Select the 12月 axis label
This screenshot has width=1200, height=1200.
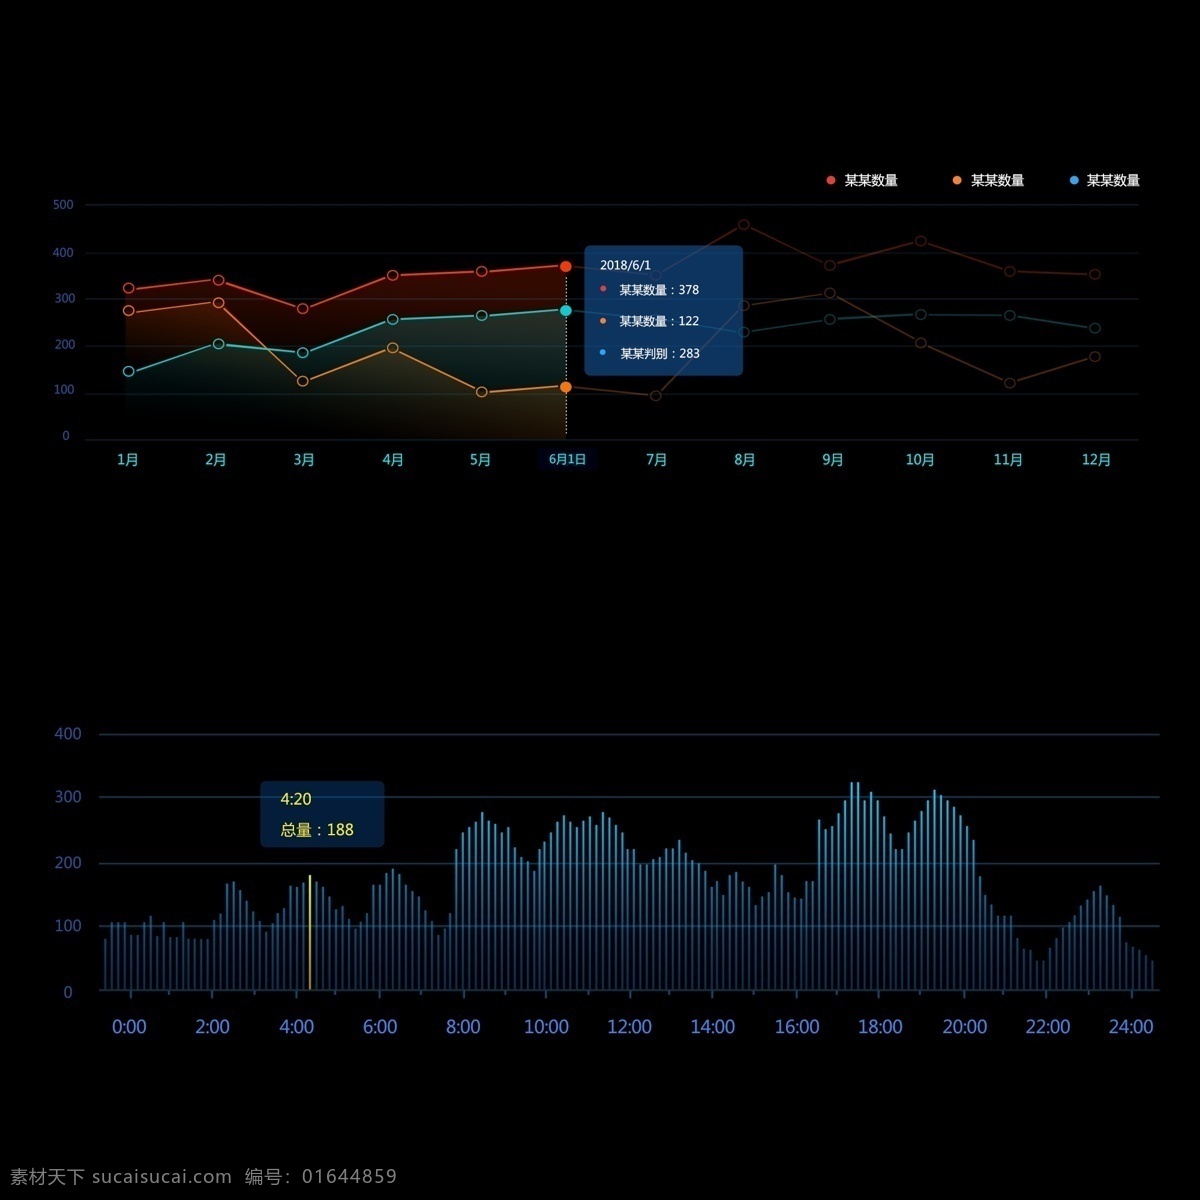[1097, 460]
